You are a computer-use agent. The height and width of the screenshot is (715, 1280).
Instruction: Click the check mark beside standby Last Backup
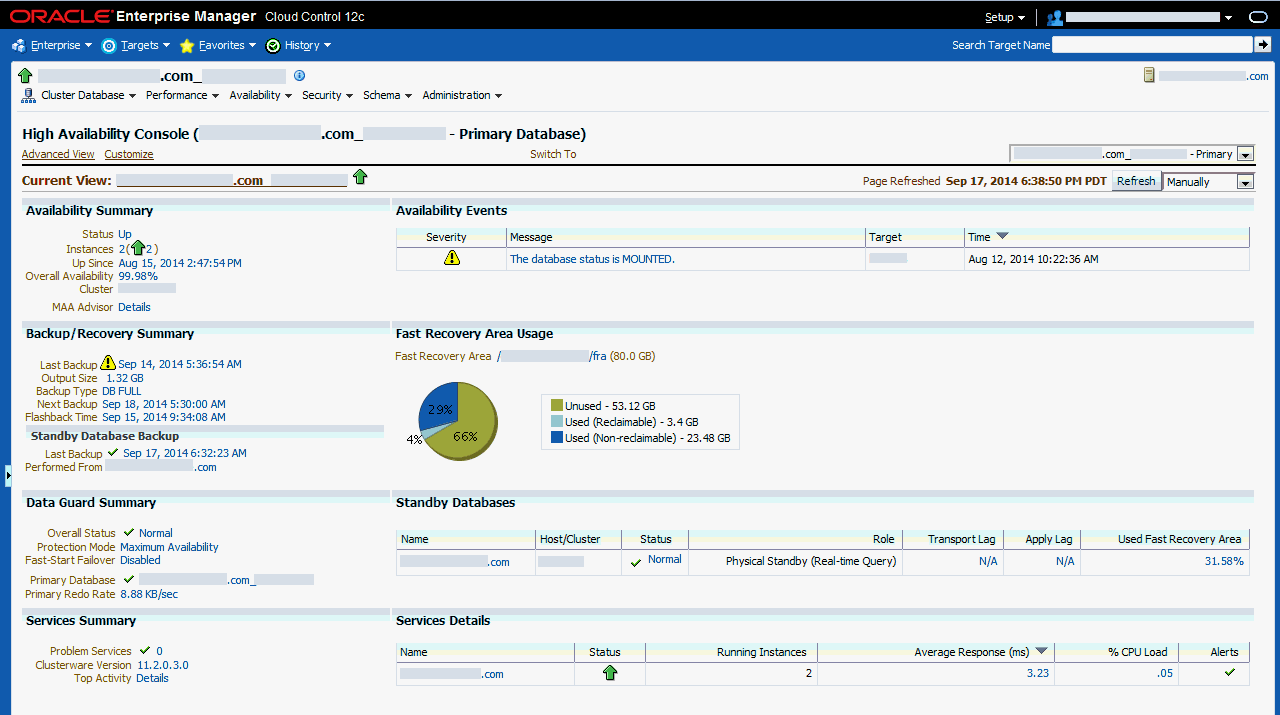(113, 453)
